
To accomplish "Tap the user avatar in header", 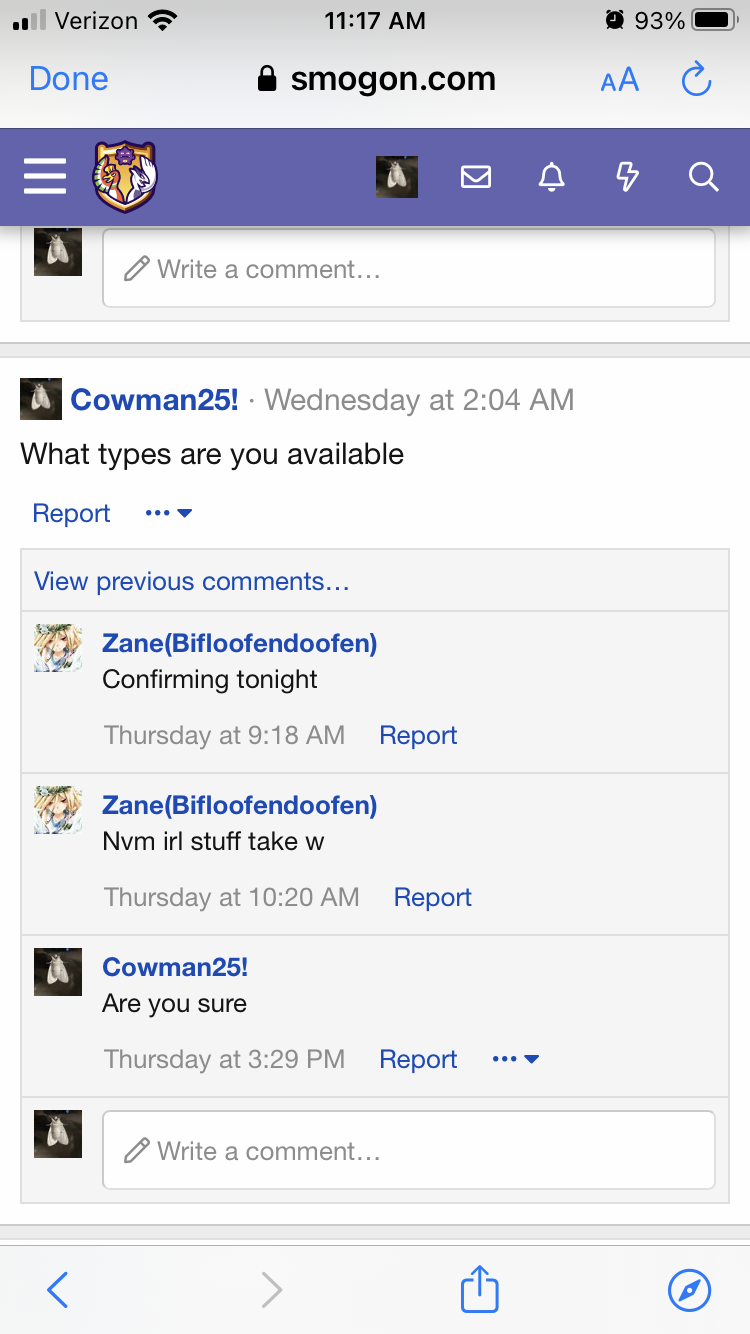I will tap(396, 177).
